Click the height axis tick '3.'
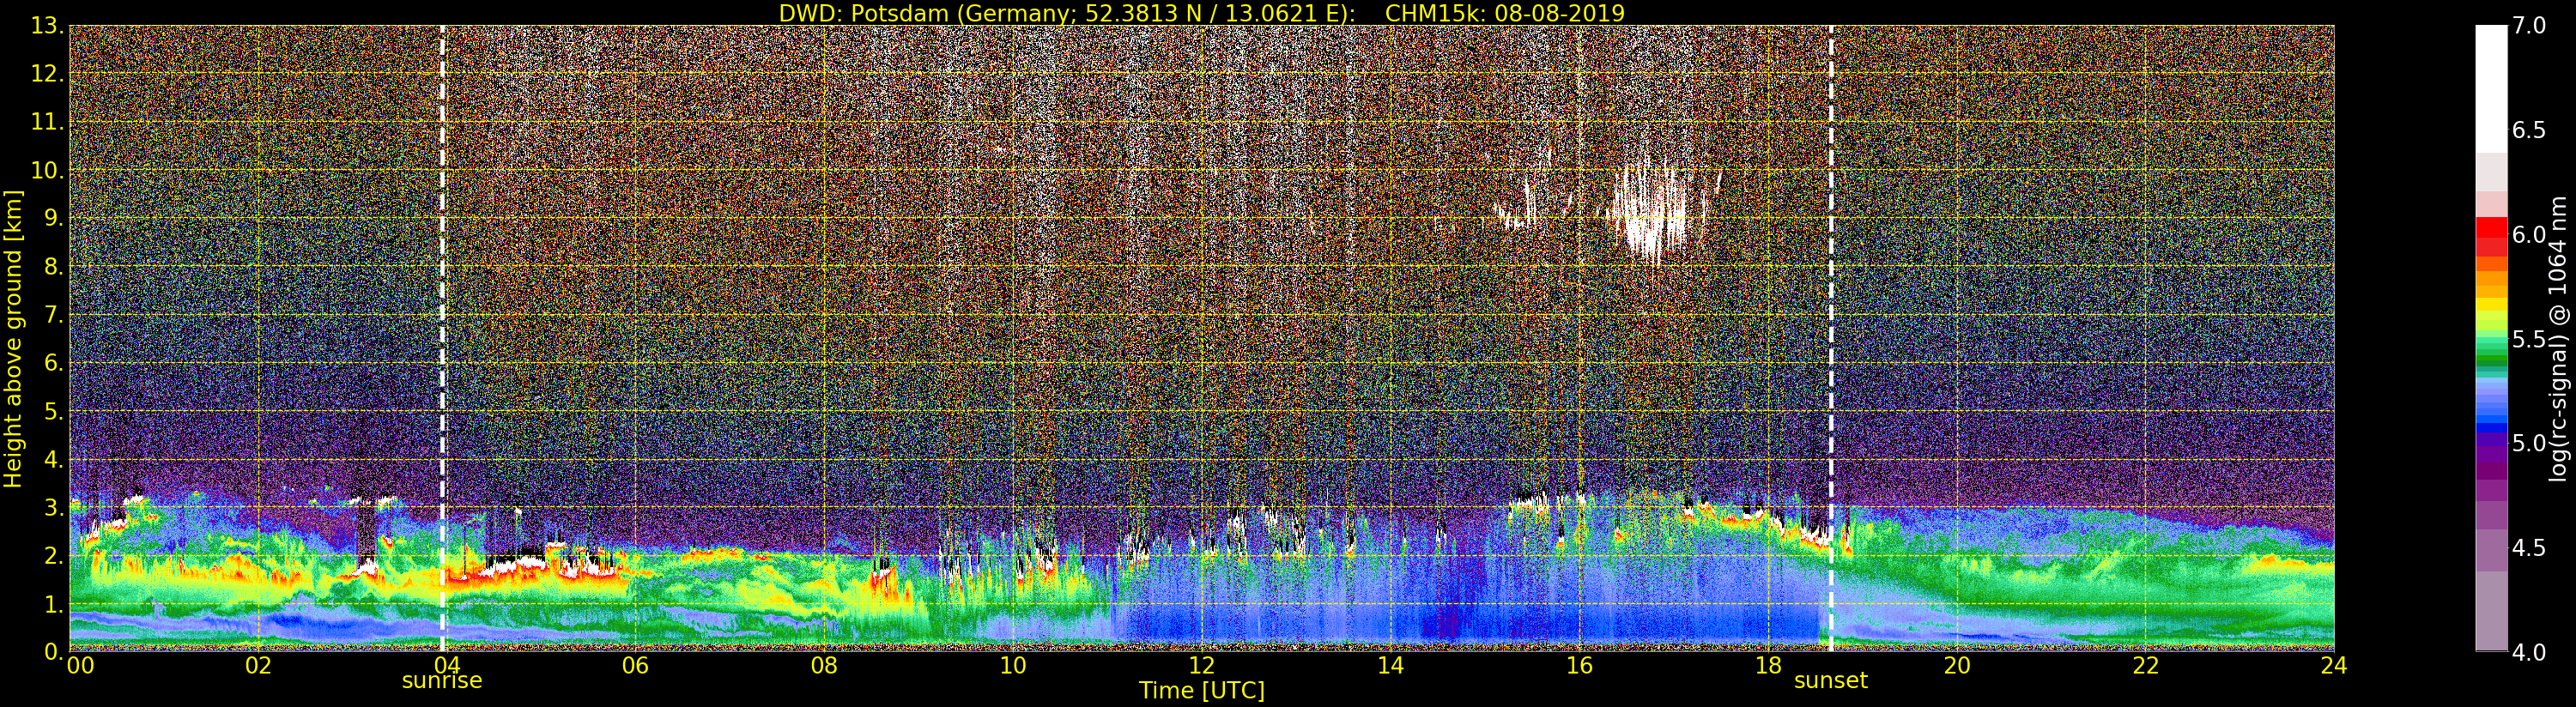This screenshot has width=2576, height=707. [x=53, y=507]
